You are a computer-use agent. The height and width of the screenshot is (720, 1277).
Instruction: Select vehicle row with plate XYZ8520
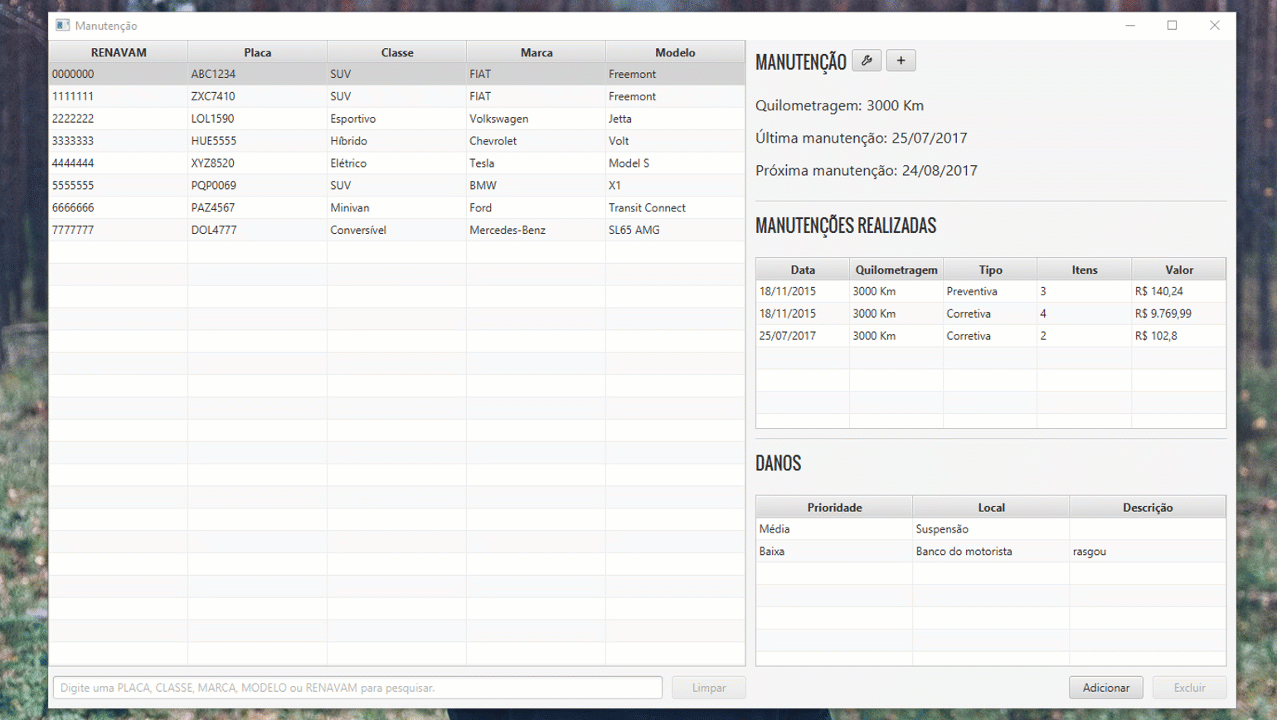[x=397, y=163]
